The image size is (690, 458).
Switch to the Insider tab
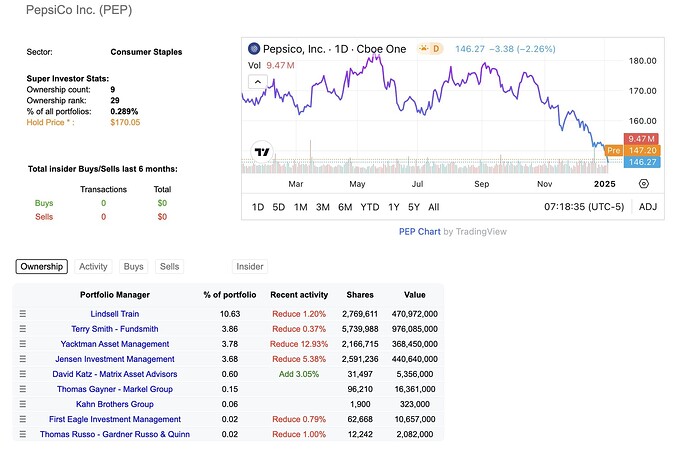pos(250,266)
